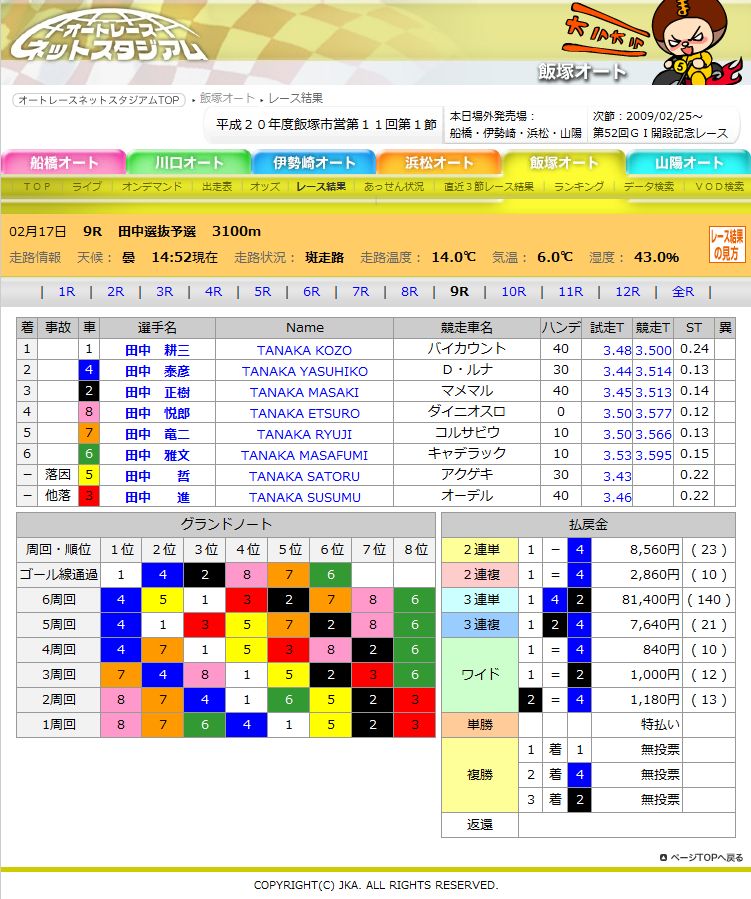Go to race 8R results
The width and height of the screenshot is (751, 899).
click(x=409, y=292)
